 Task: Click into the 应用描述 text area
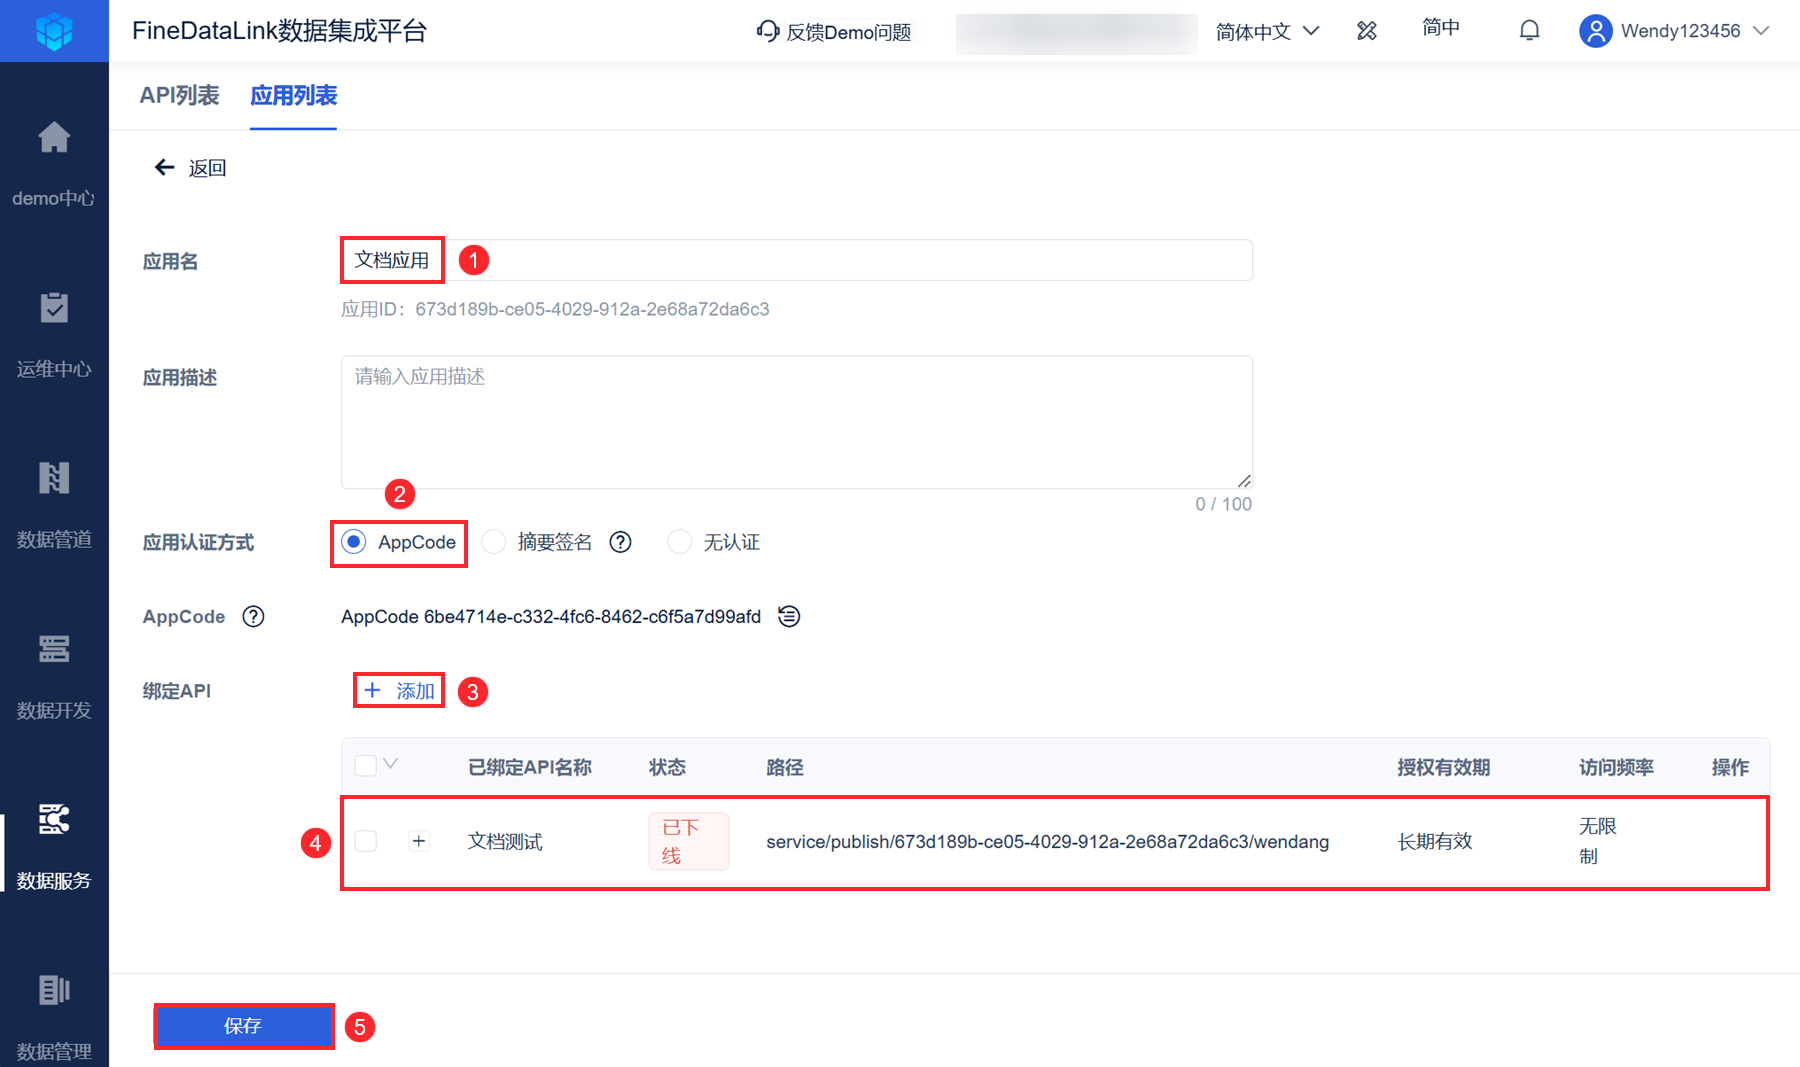[x=796, y=422]
